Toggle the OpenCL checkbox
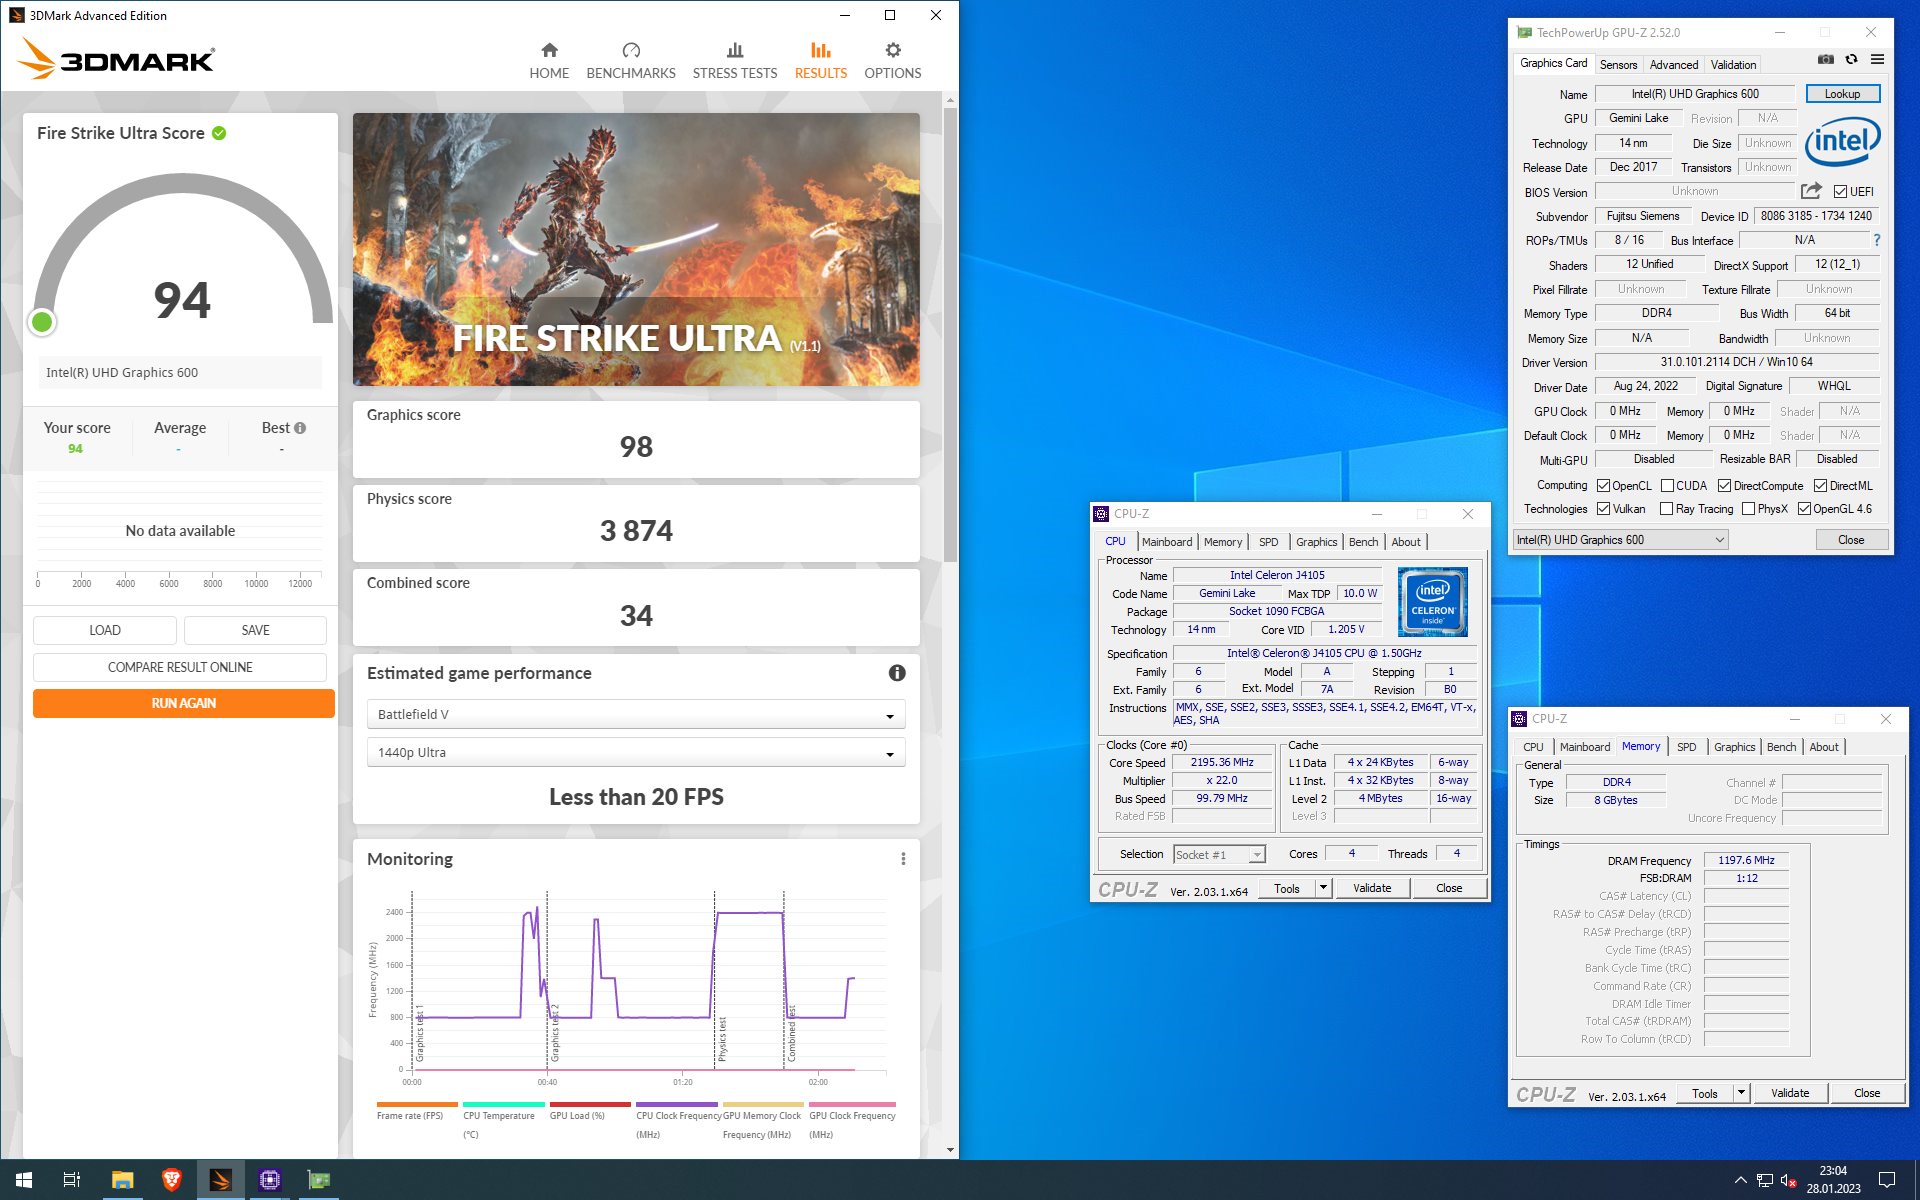The width and height of the screenshot is (1920, 1200). tap(1603, 486)
